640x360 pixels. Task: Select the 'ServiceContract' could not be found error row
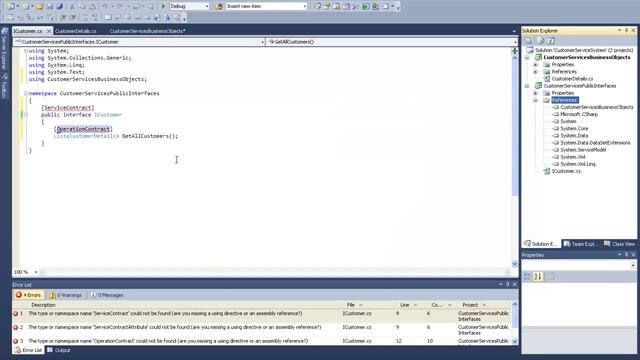point(261,316)
